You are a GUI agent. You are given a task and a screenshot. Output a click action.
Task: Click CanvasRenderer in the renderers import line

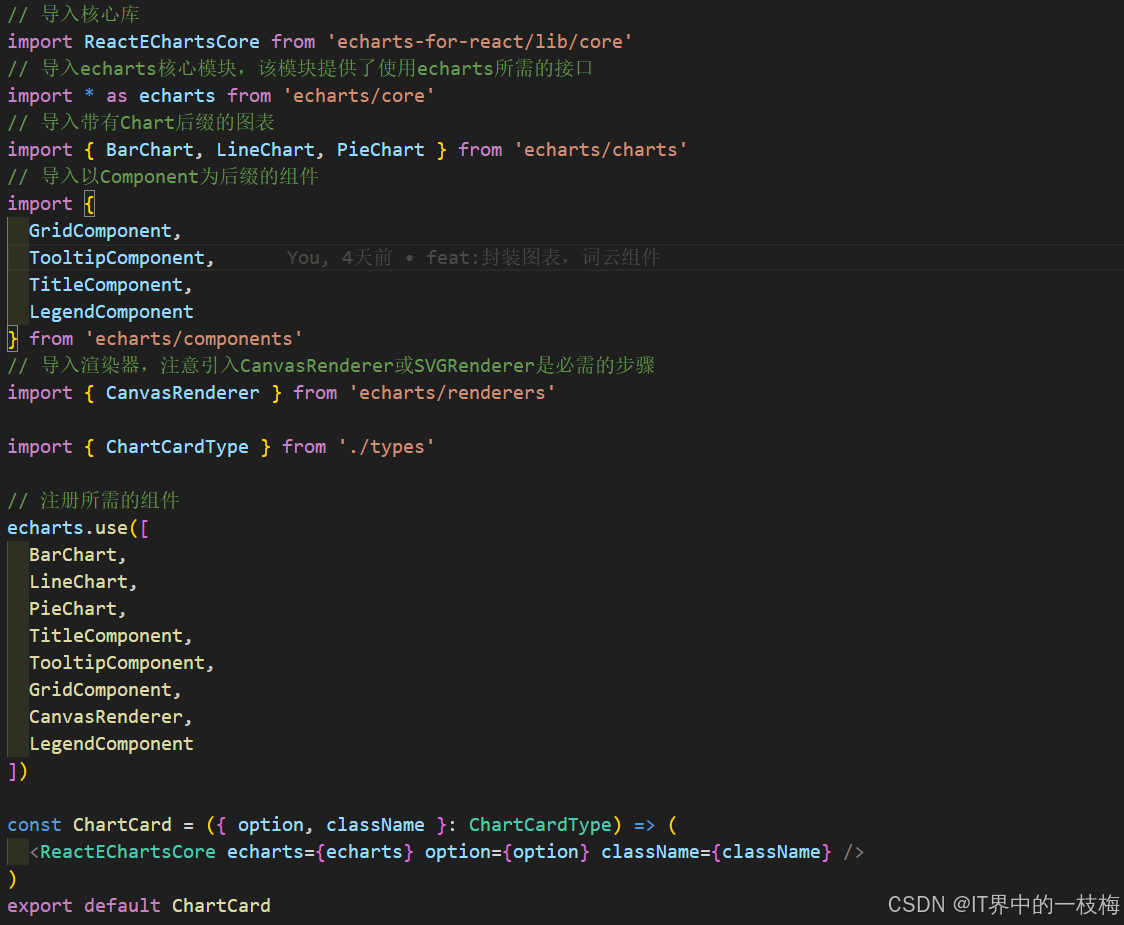(x=183, y=393)
